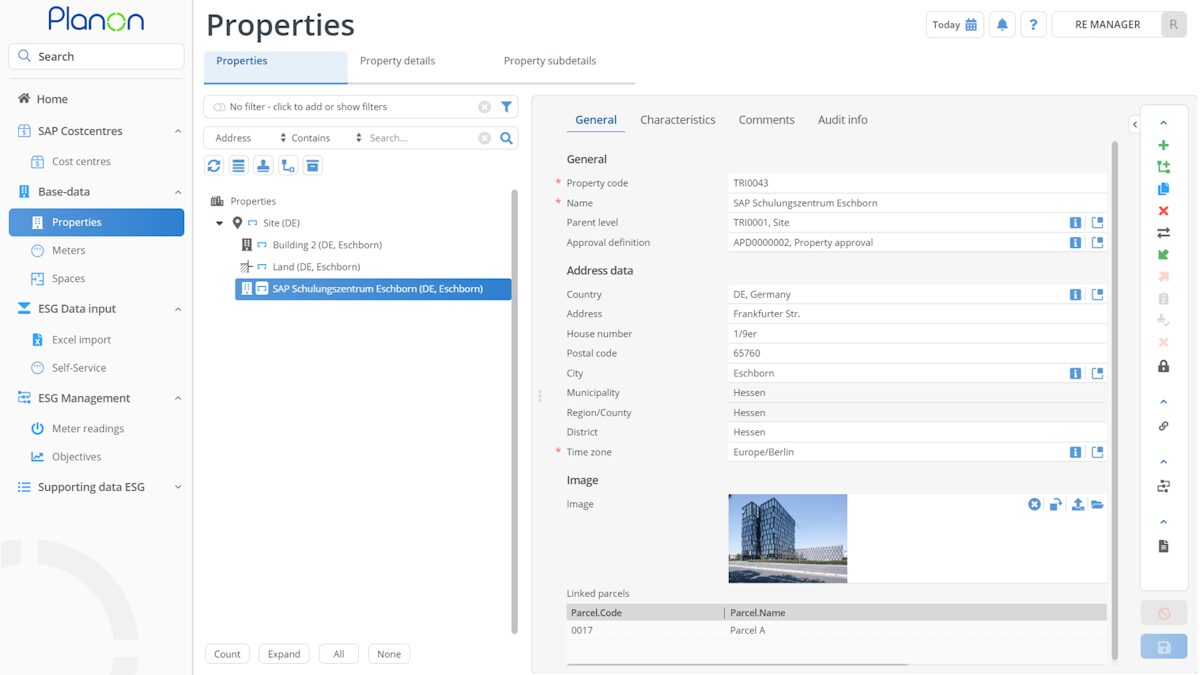
Task: Click the Count button below the tree
Action: click(x=227, y=653)
